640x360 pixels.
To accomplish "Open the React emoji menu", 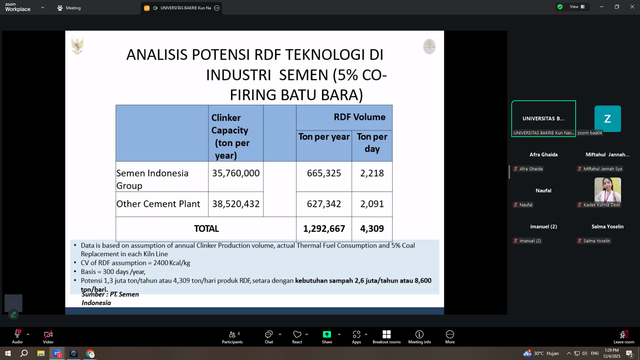I will [x=297, y=337].
